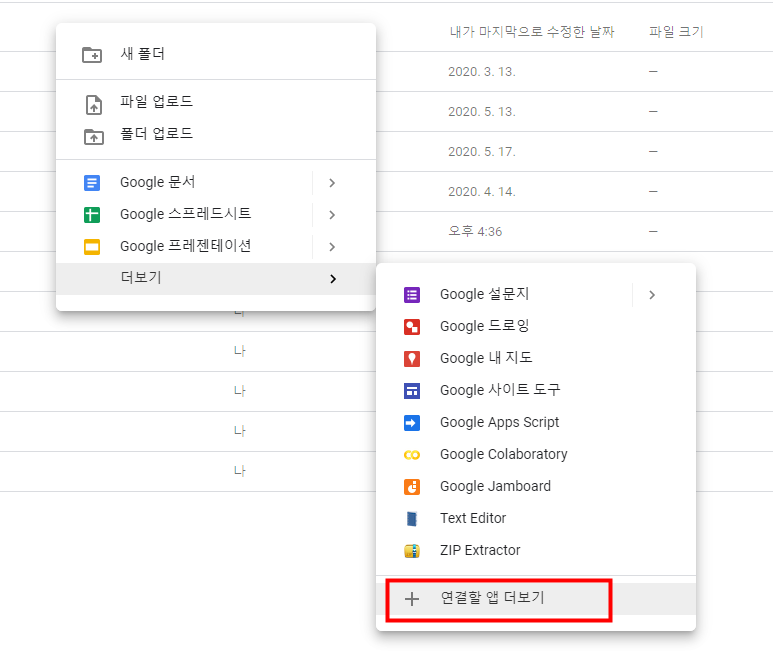Click the new folder icon

pos(92,54)
